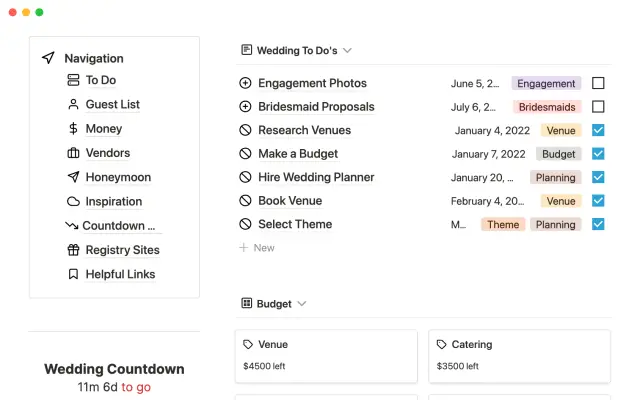Screen dimensions: 640x400
Task: Click the Vendors suitcase icon
Action: pos(73,153)
